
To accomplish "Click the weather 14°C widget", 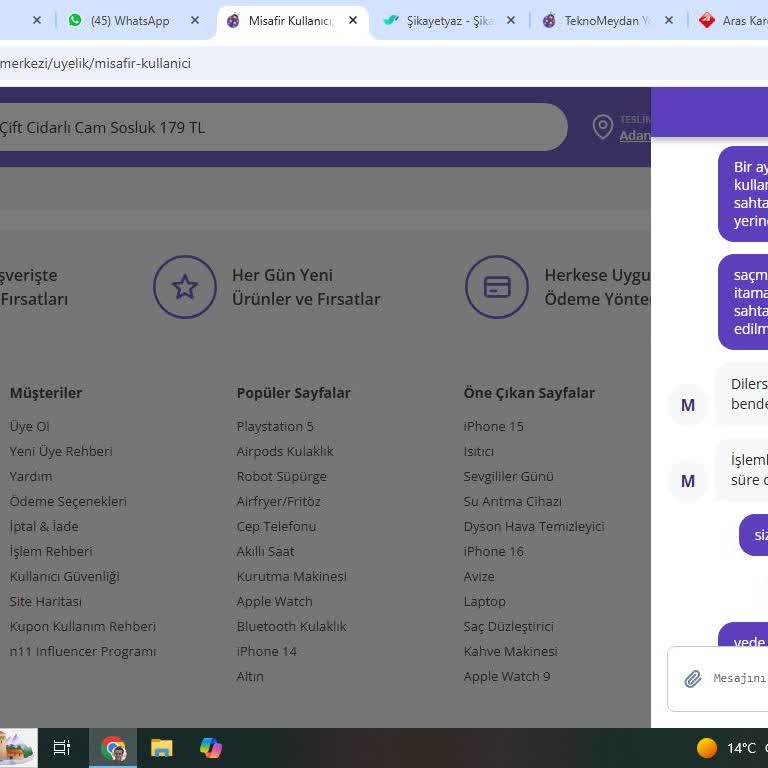I will point(732,748).
